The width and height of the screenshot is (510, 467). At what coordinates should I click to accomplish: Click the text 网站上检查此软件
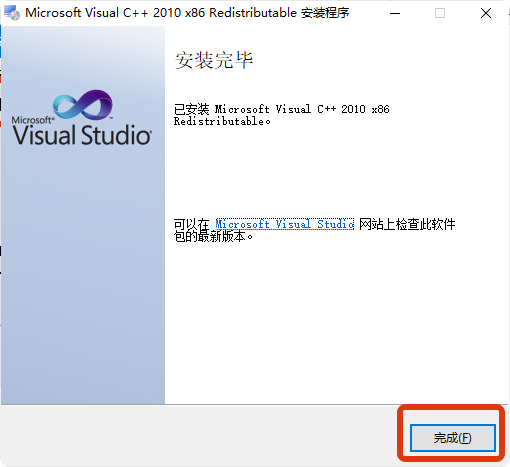pos(407,224)
